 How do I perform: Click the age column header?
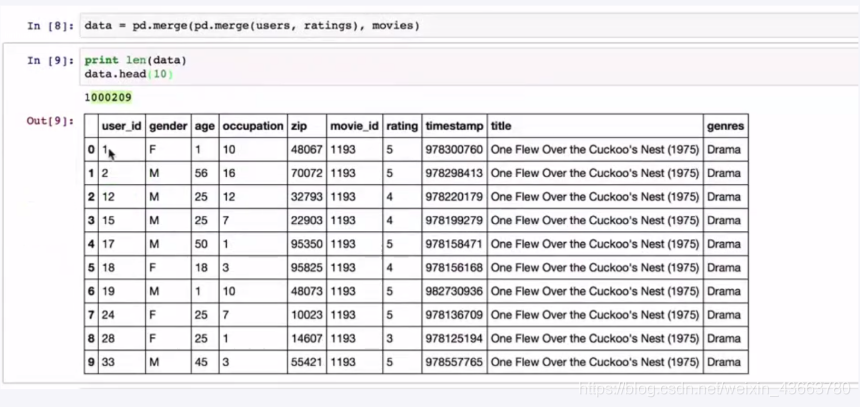coord(205,126)
